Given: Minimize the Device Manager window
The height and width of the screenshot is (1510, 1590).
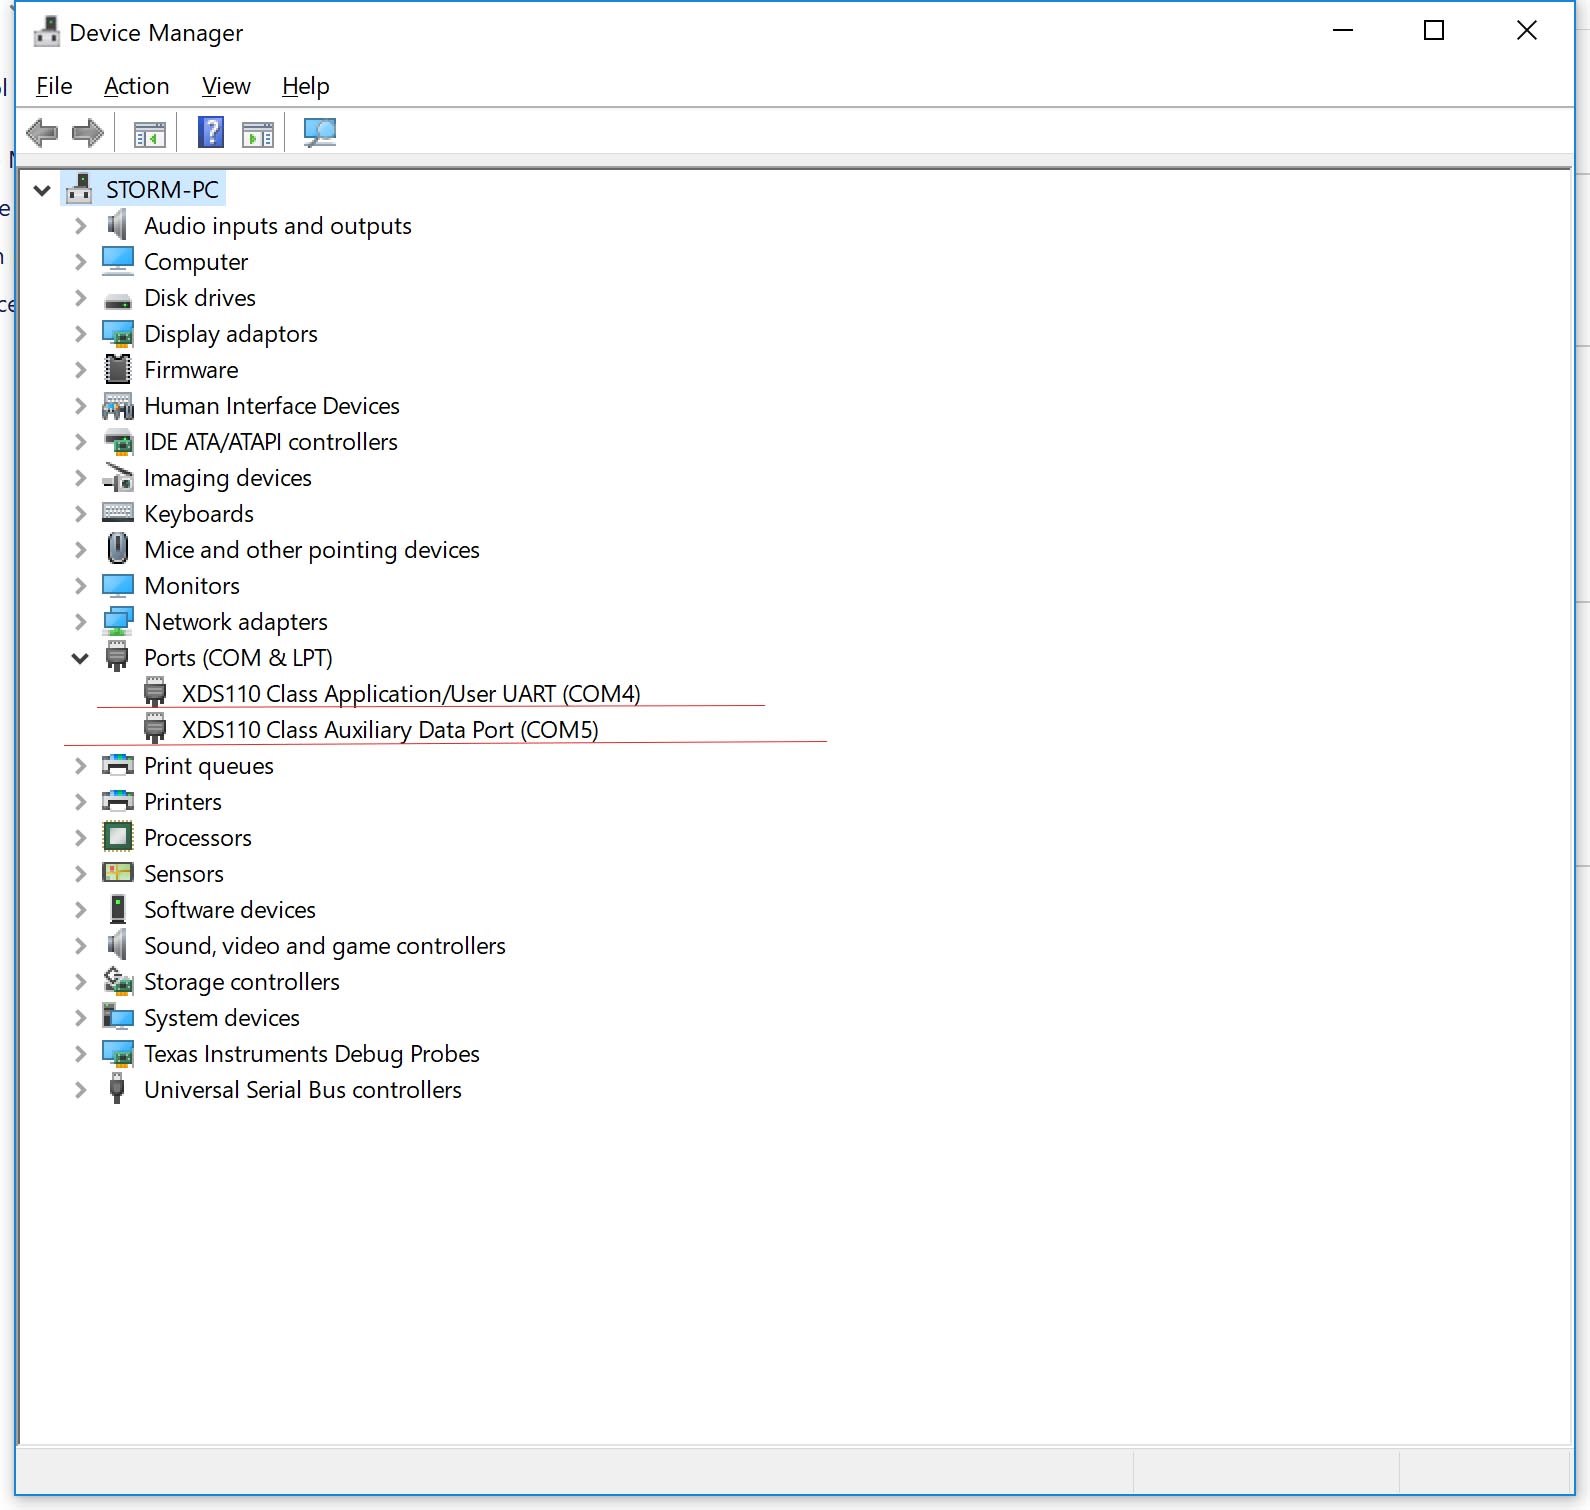Looking at the screenshot, I should [1343, 31].
